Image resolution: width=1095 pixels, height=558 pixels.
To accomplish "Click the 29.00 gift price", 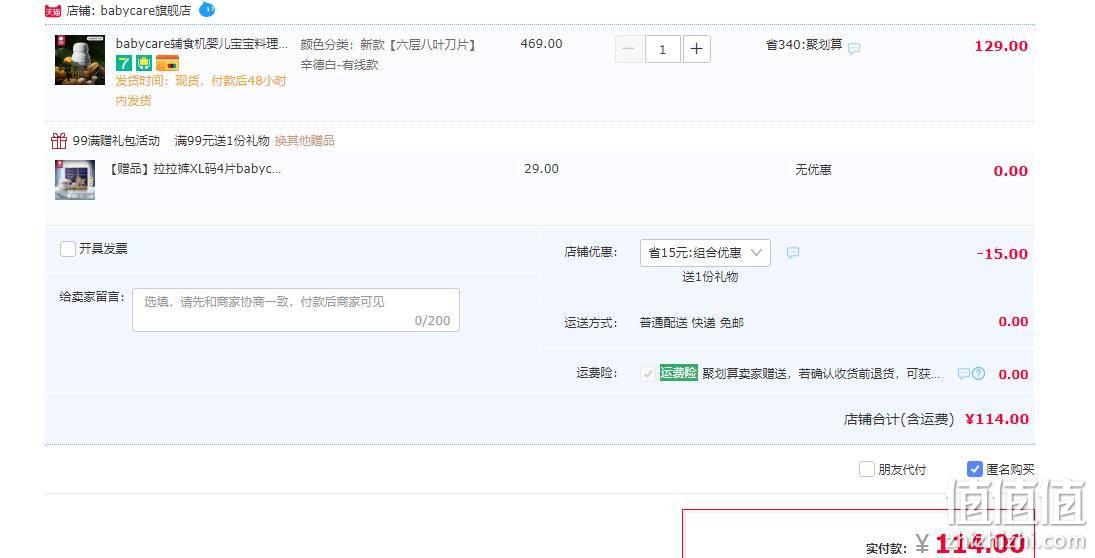I will [541, 168].
